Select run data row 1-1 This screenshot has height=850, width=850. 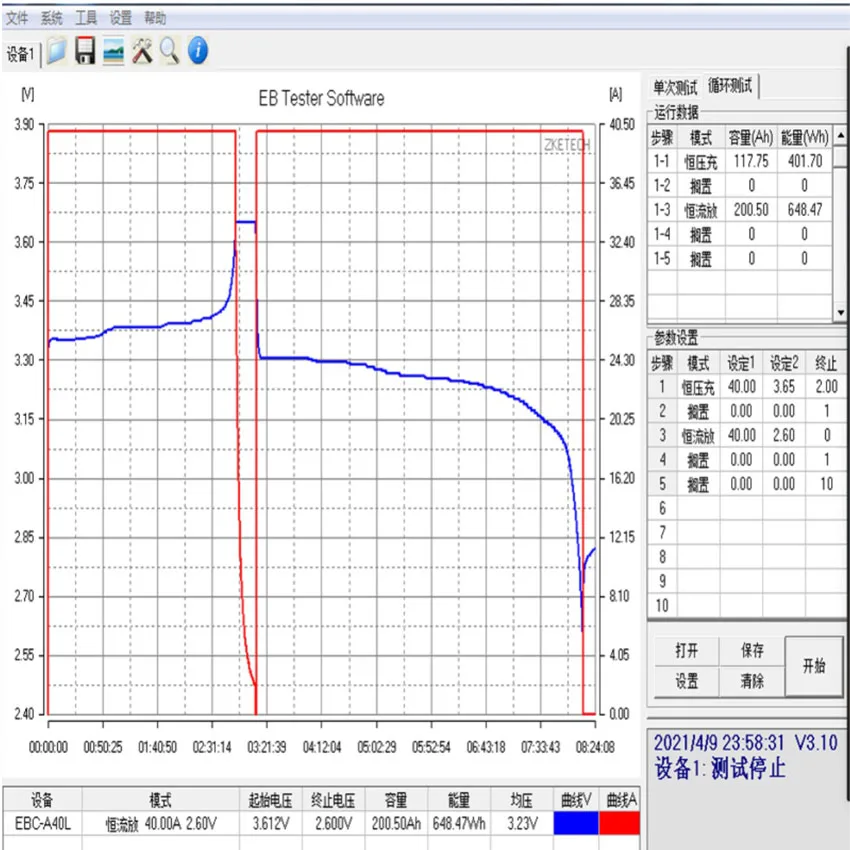739,162
